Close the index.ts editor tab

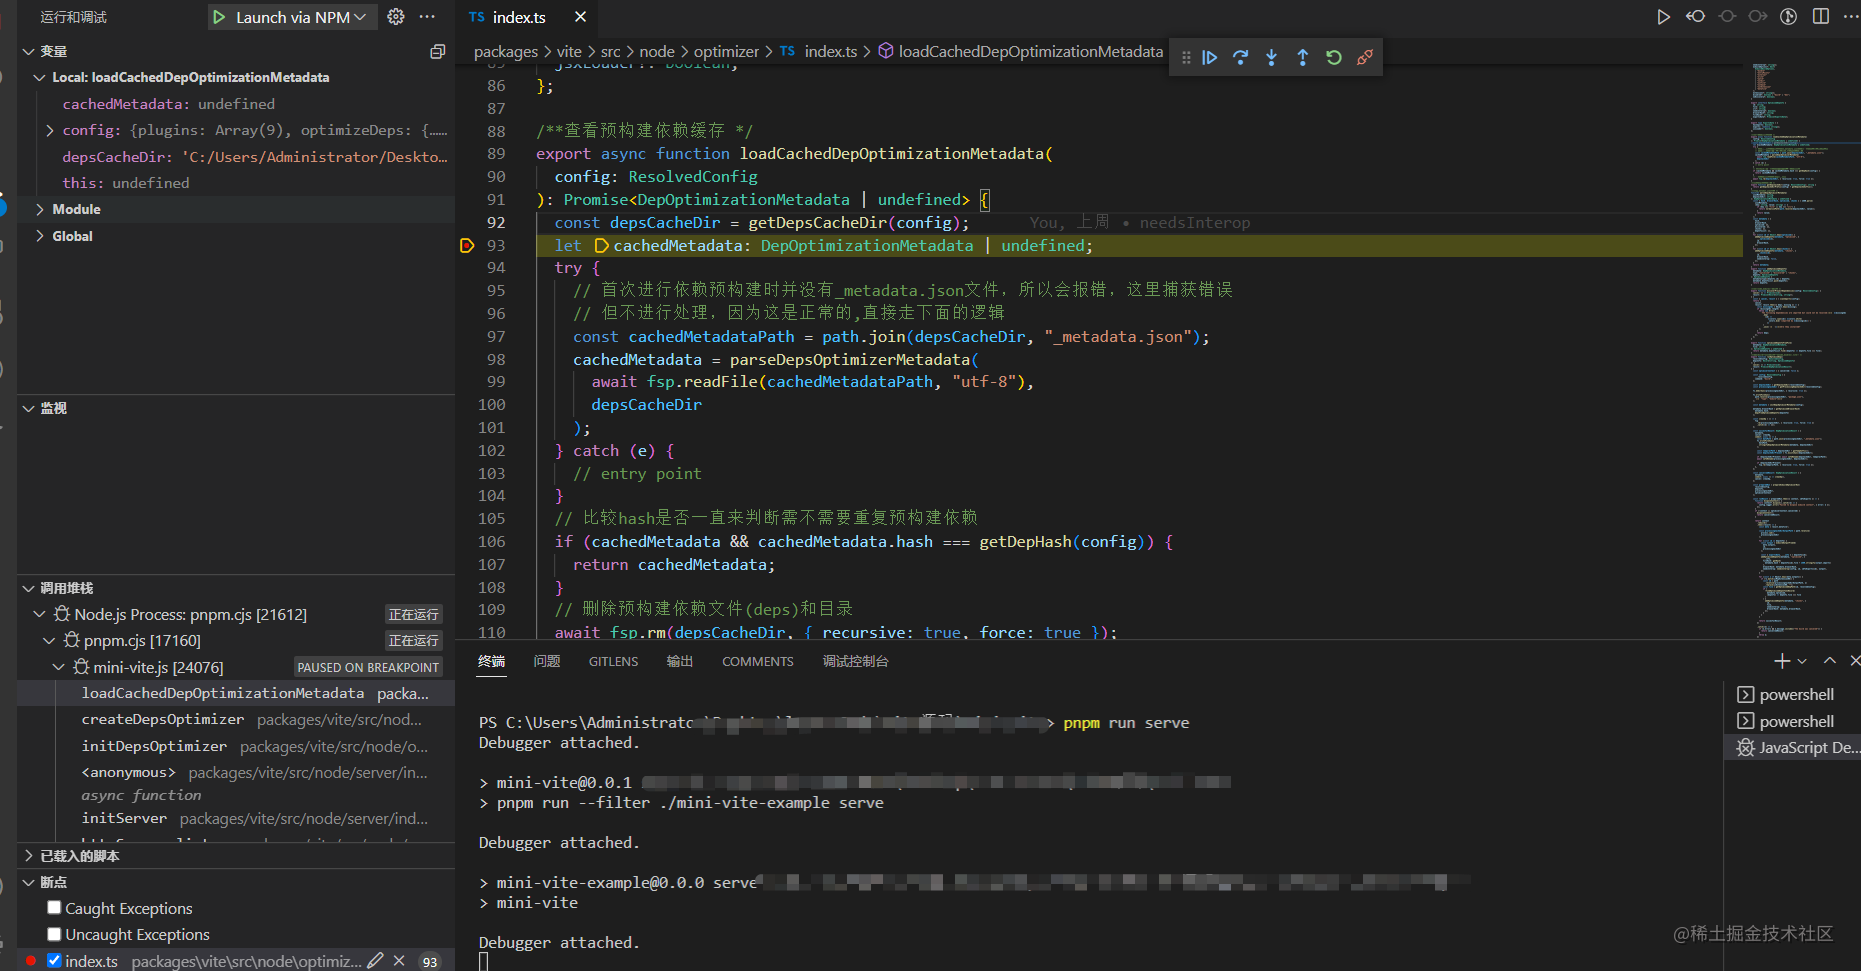click(x=580, y=17)
